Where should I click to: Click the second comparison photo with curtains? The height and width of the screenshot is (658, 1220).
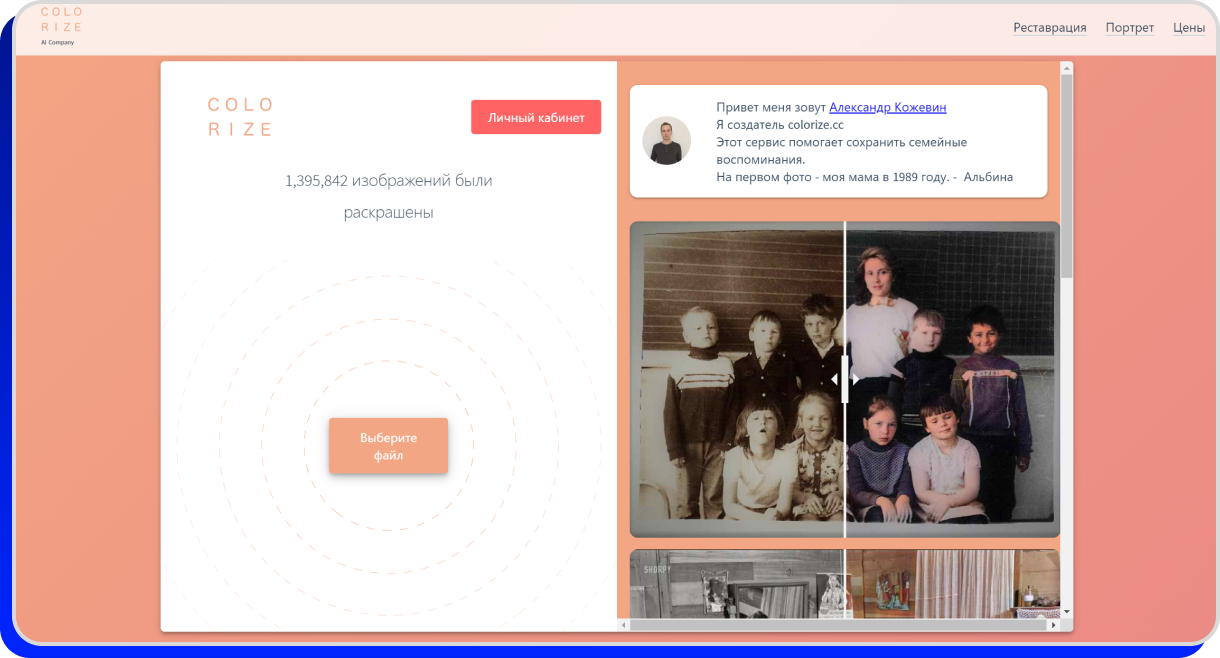[845, 584]
